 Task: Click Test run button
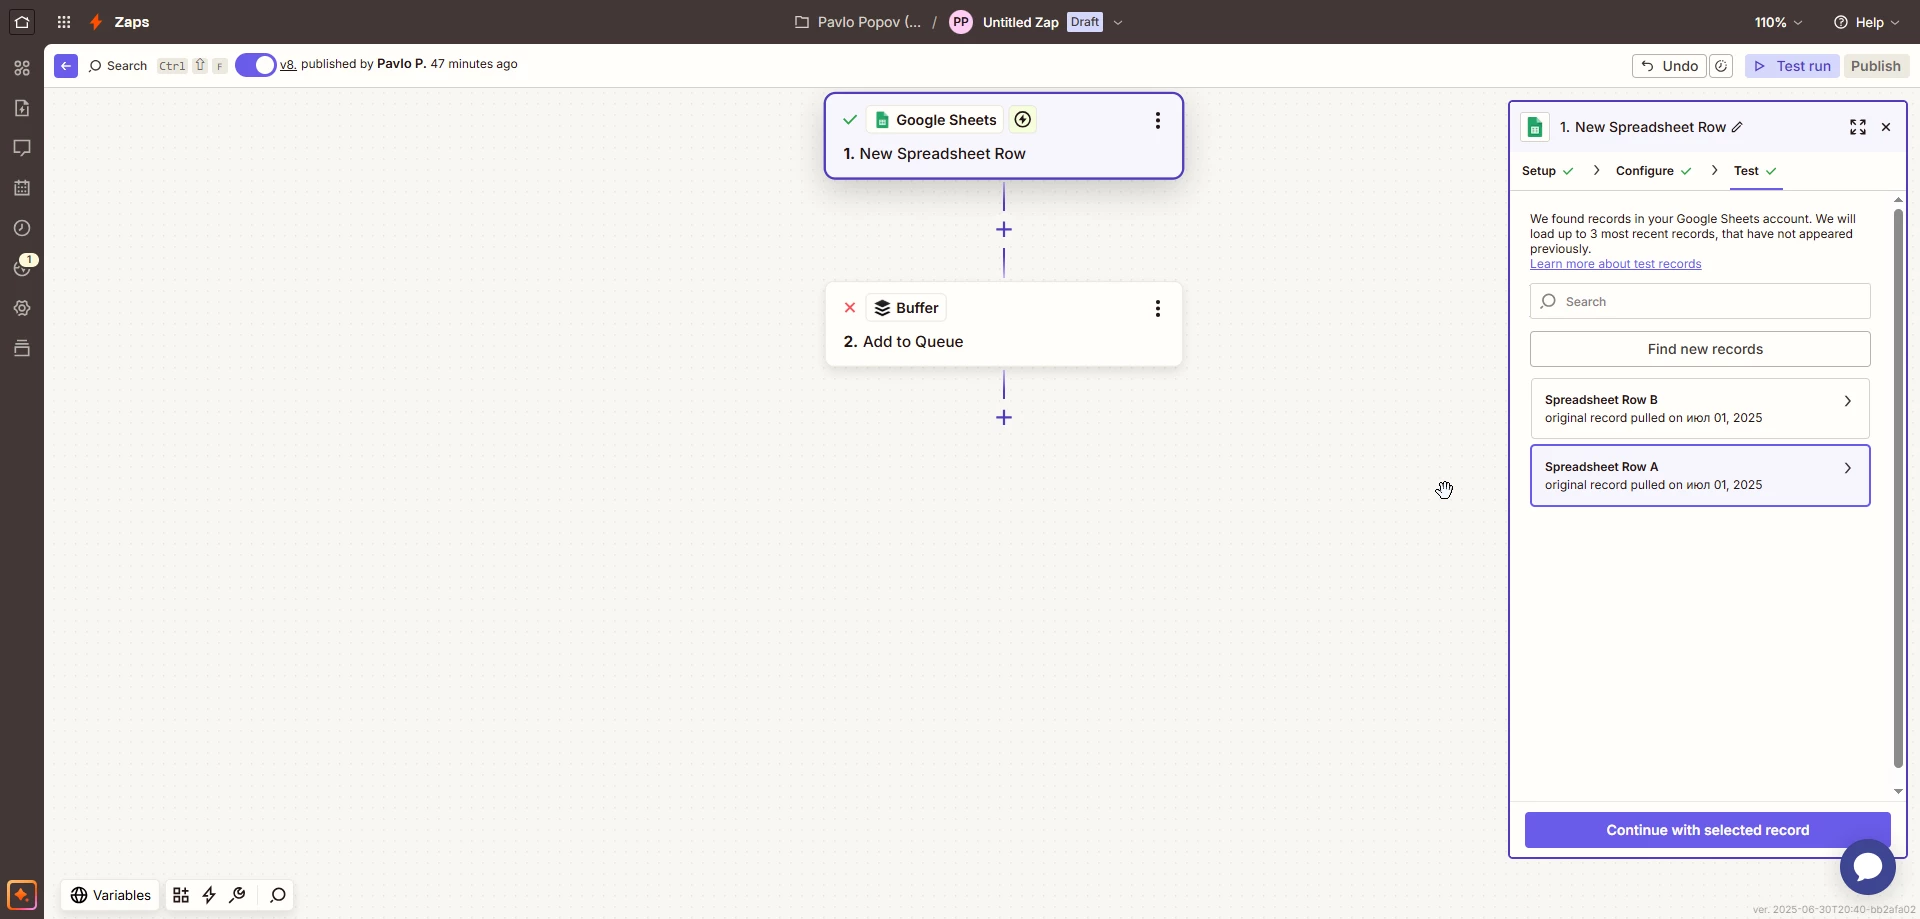1792,66
